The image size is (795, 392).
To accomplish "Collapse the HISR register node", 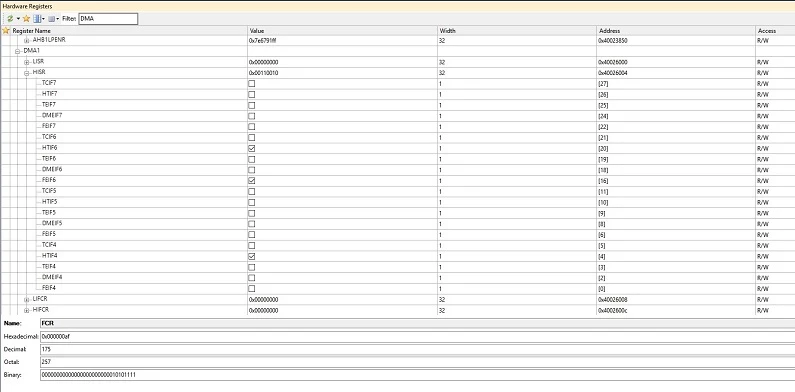I will [x=27, y=73].
